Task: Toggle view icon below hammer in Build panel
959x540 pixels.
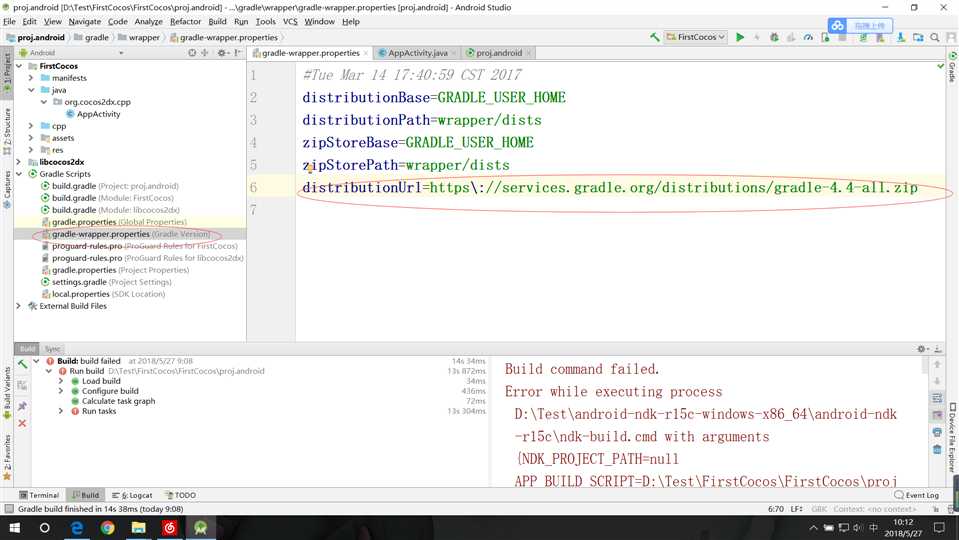Action: click(x=22, y=385)
